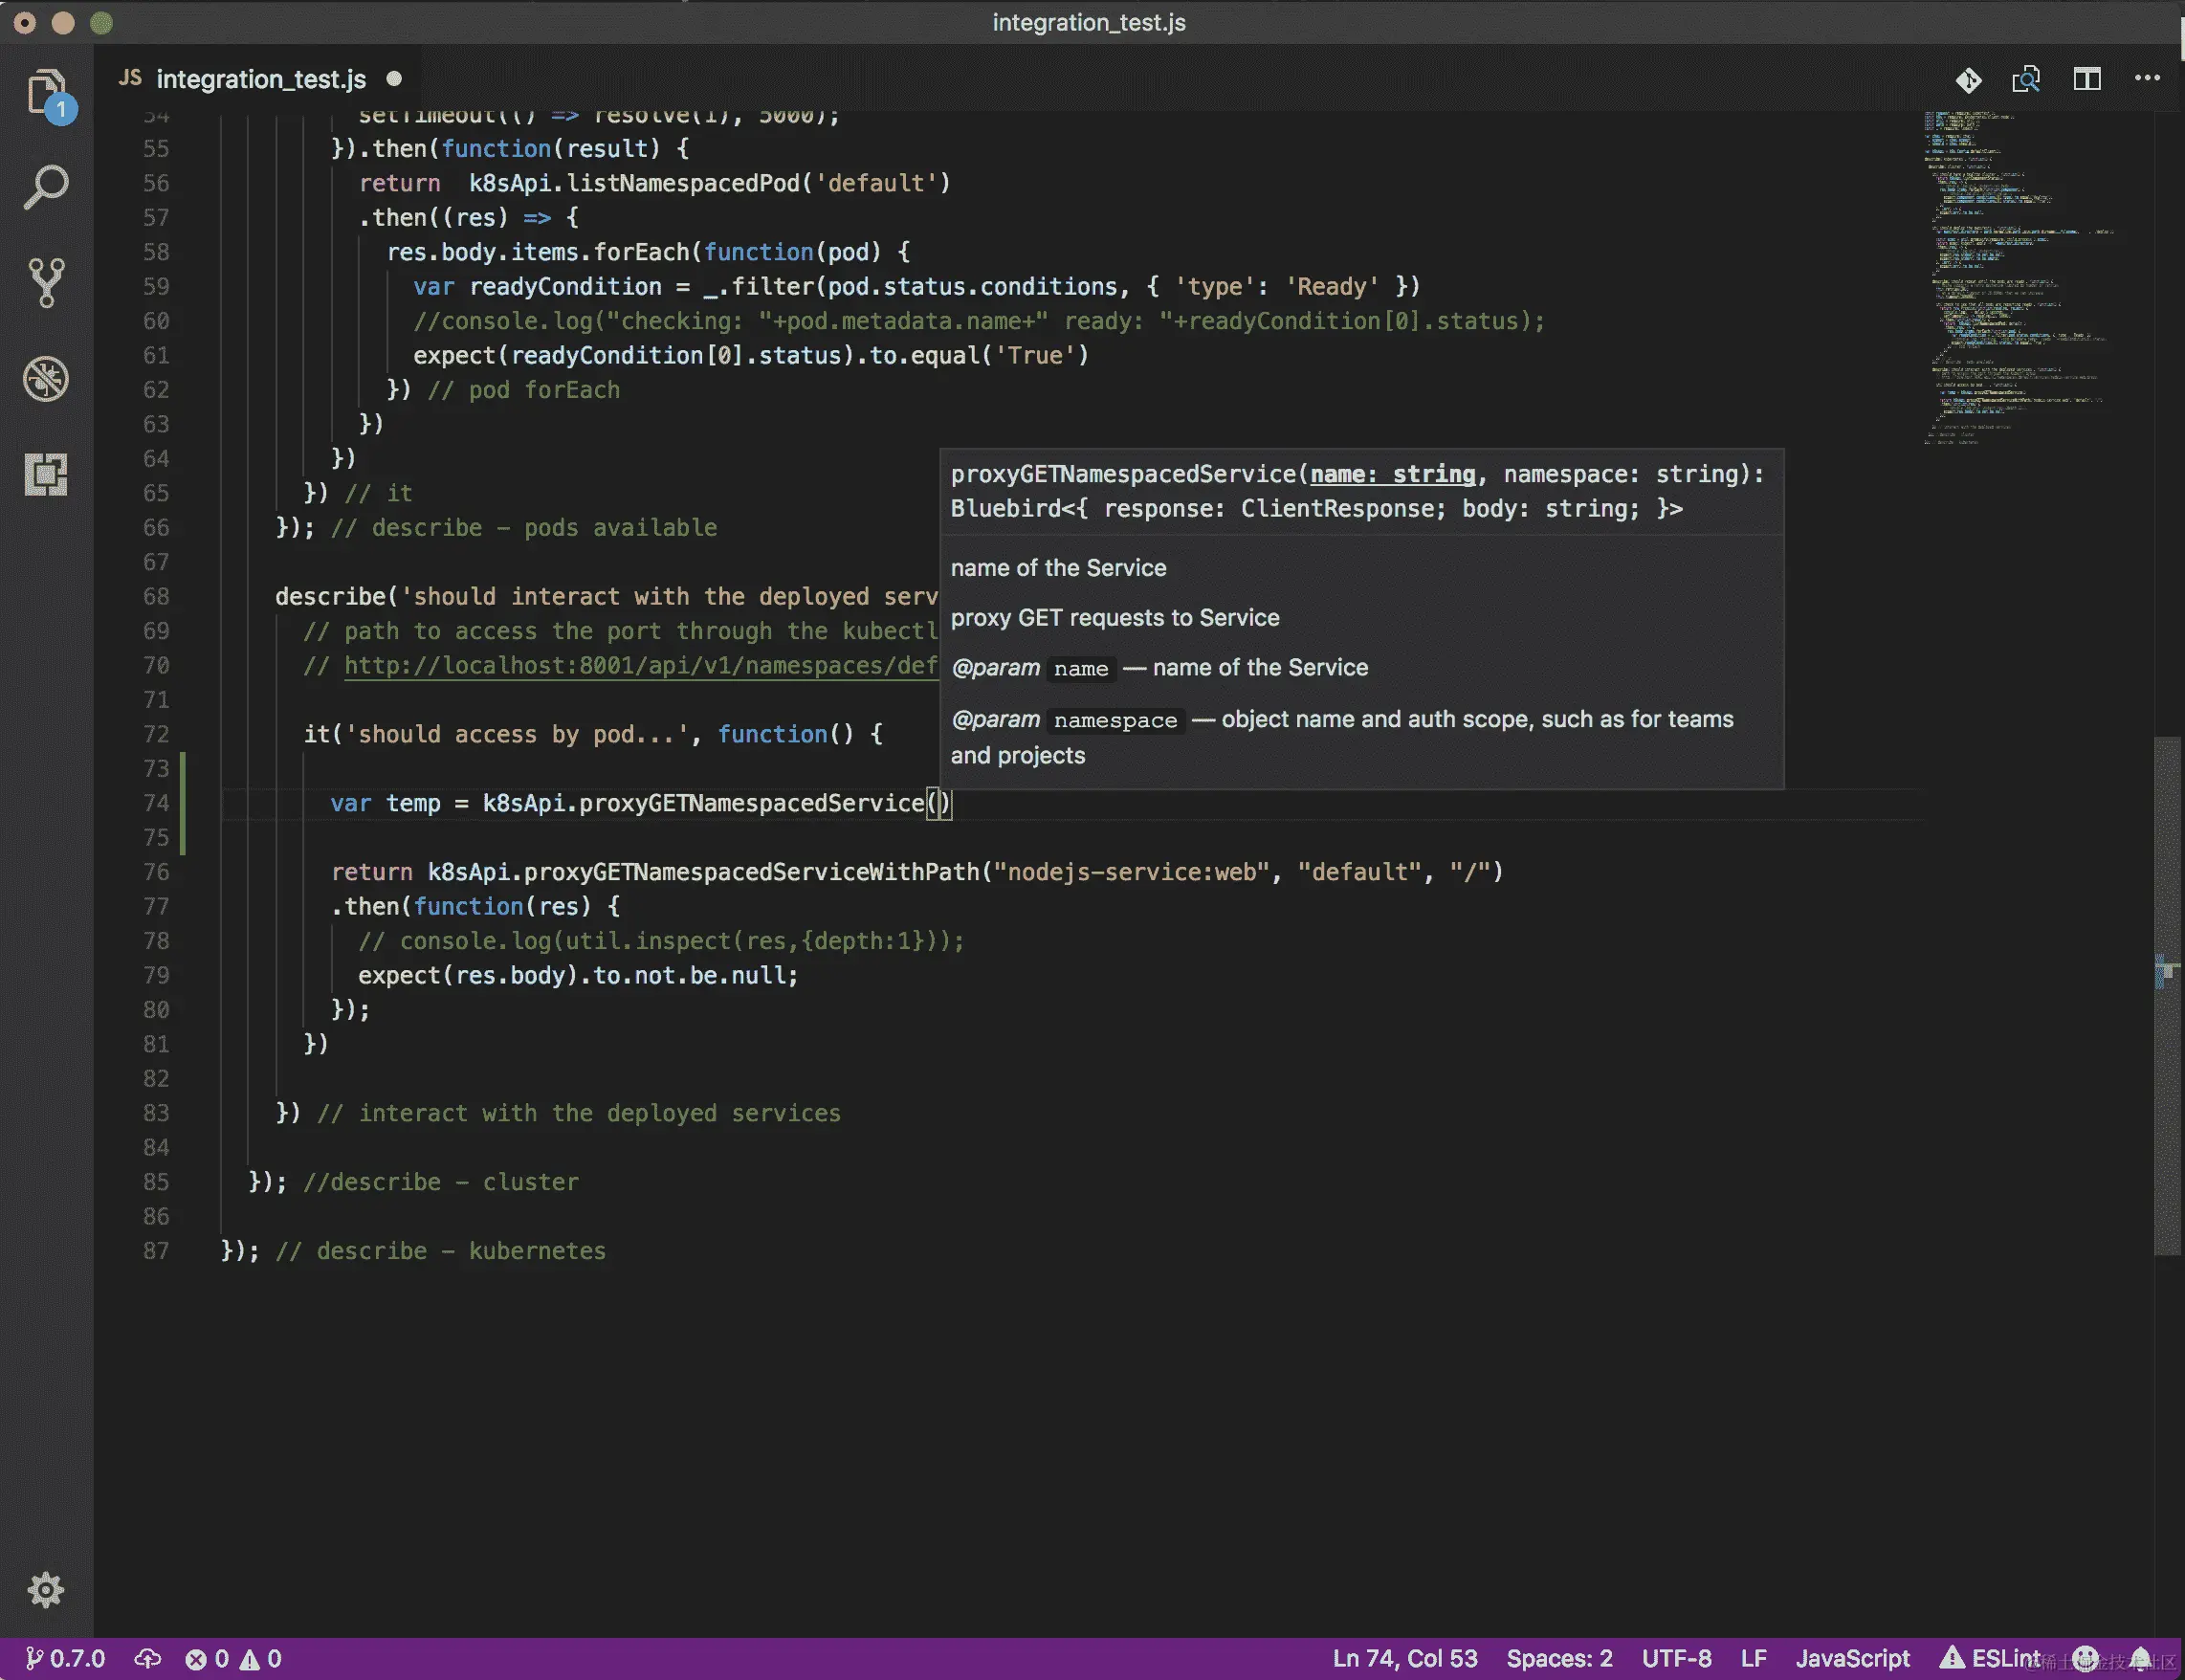The image size is (2185, 1680).
Task: Click Ln 74, Col 53 go-to-line
Action: 1404,1659
